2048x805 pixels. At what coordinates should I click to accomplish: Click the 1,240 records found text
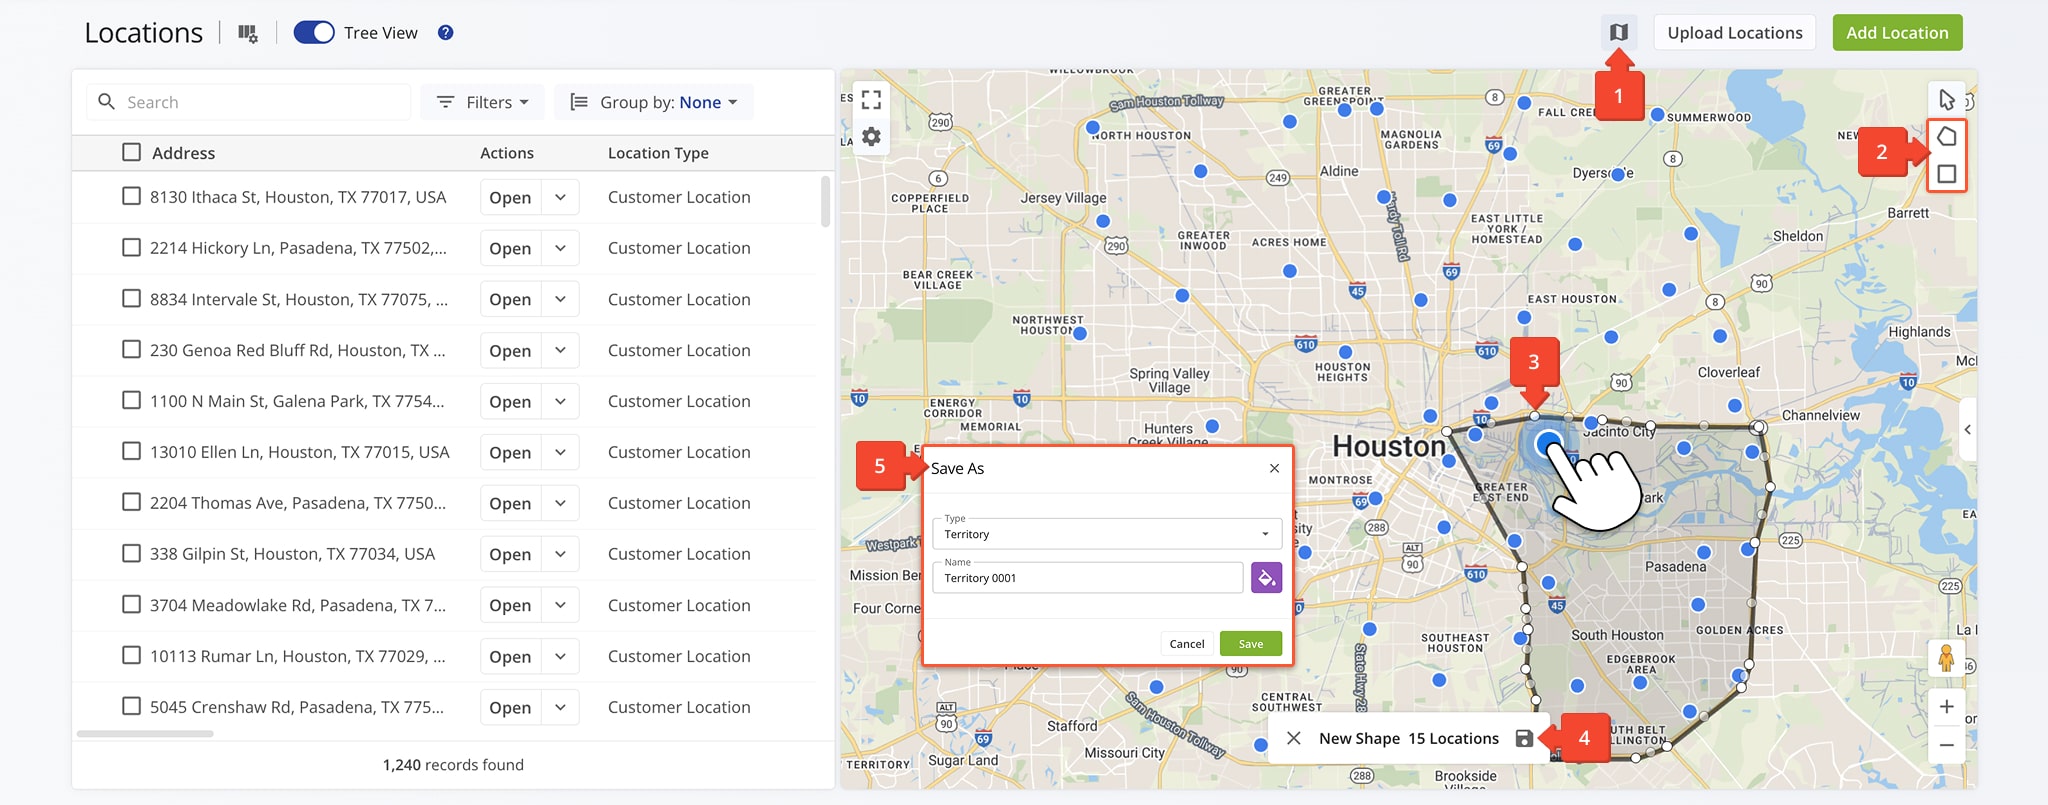click(x=453, y=764)
